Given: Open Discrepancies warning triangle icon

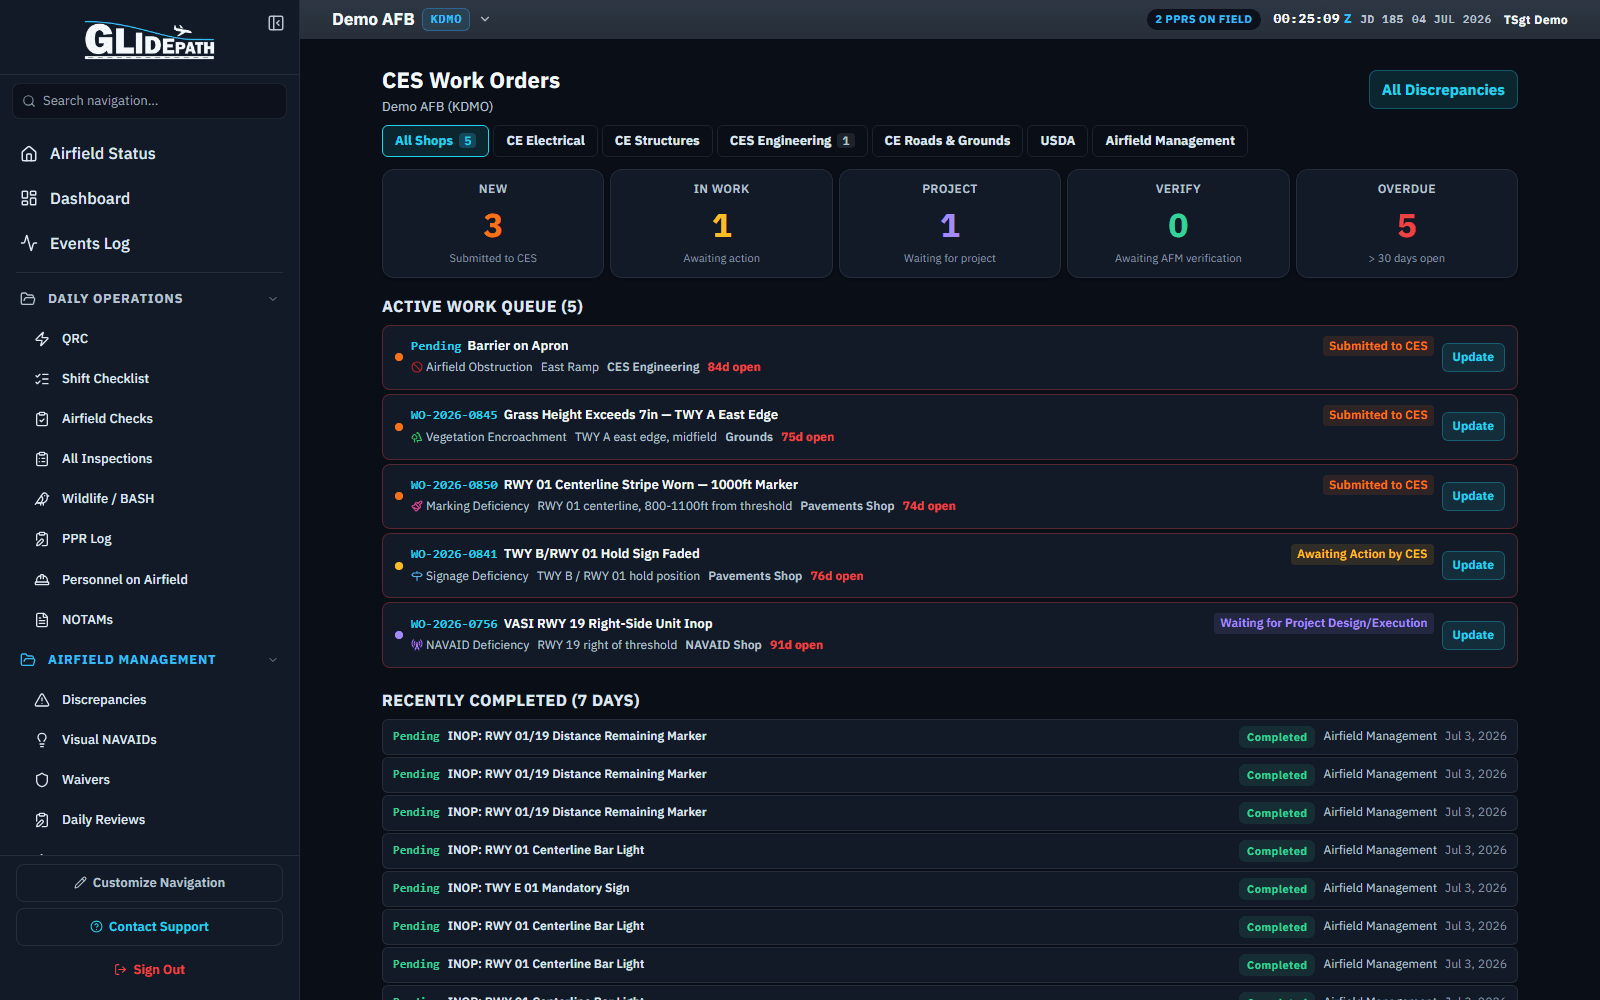Looking at the screenshot, I should 42,700.
